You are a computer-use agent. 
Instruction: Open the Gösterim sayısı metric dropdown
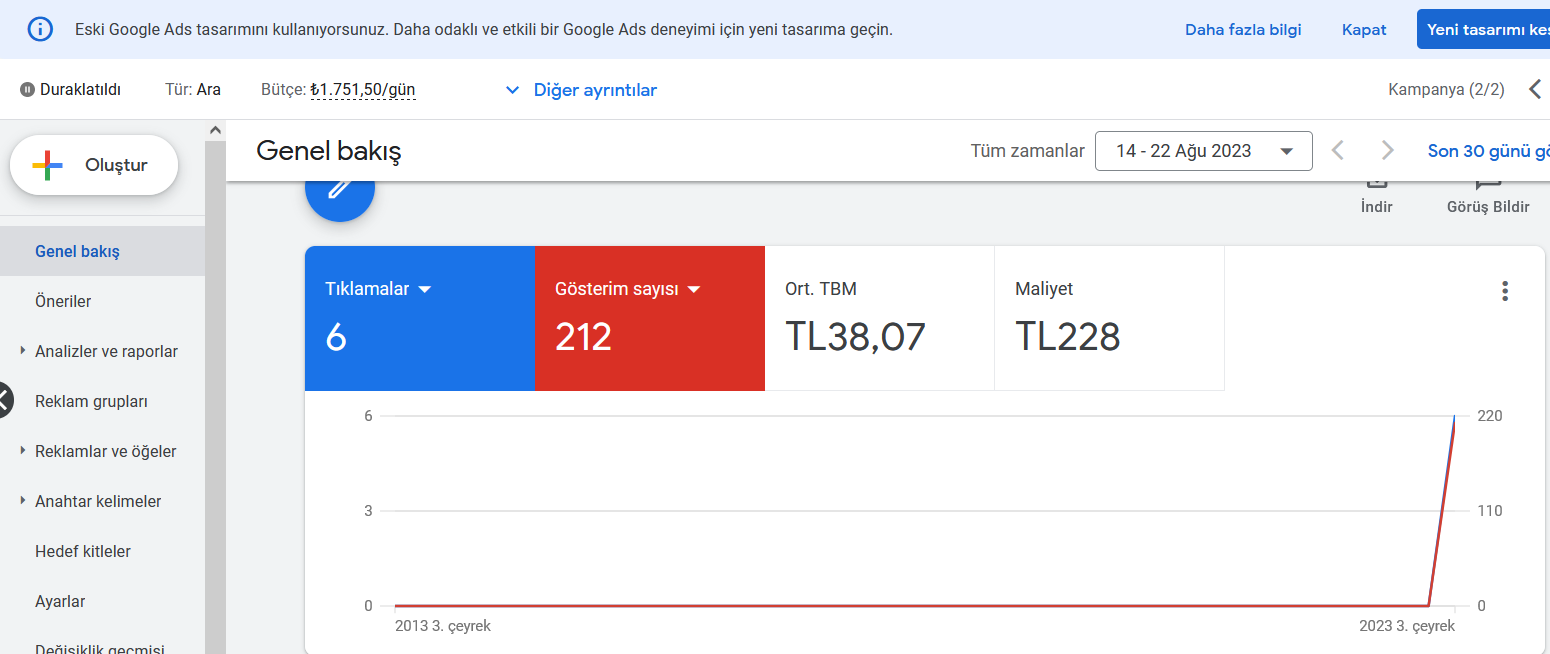(x=694, y=289)
